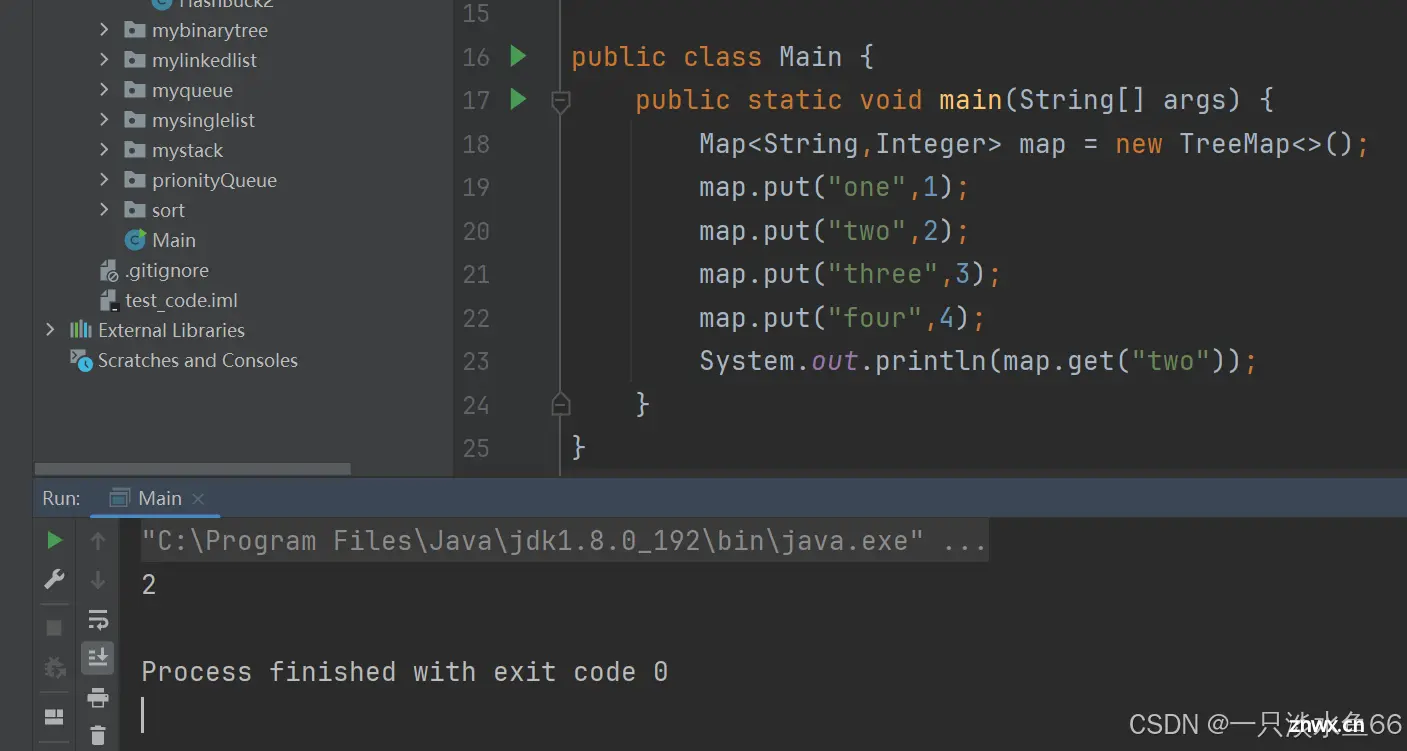Click the gray stop process square
Viewport: 1407px width, 751px height.
[55, 627]
